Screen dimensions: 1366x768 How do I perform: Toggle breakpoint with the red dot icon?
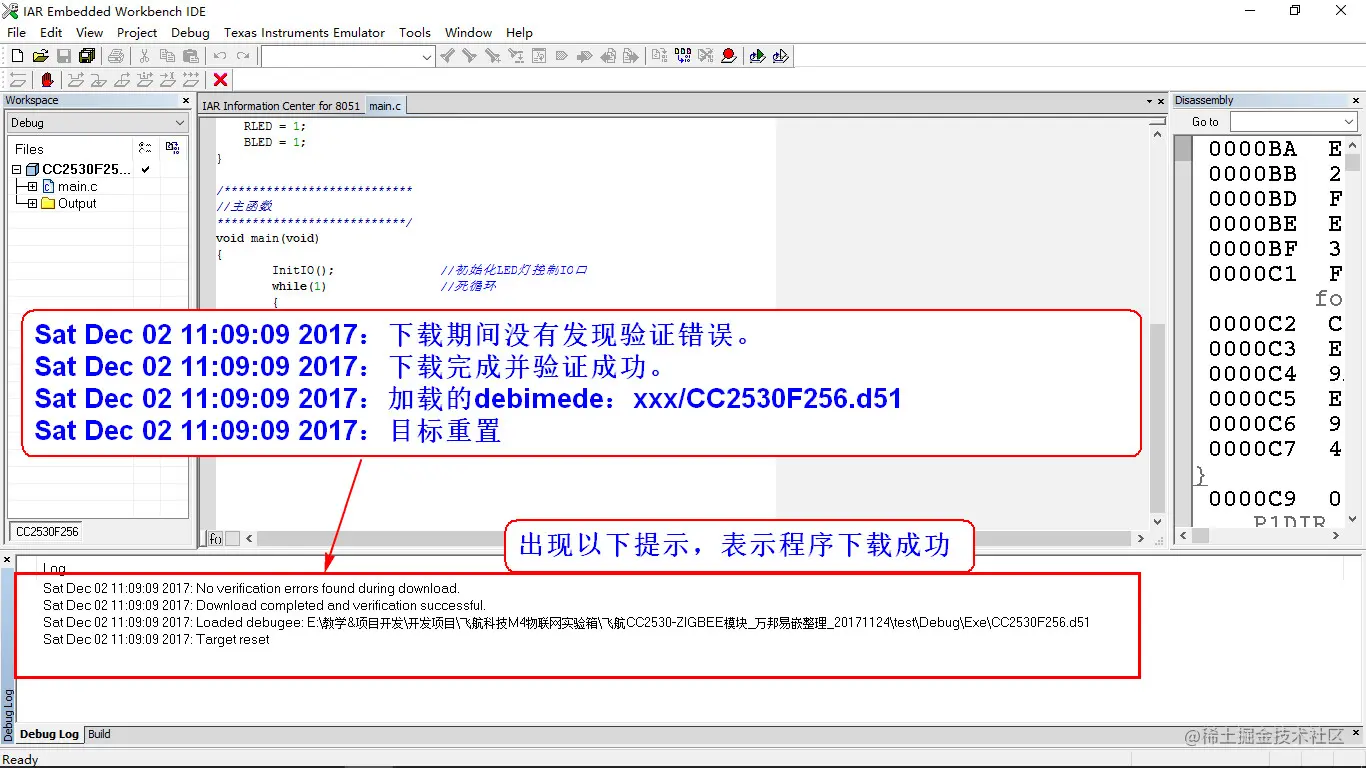tap(728, 56)
